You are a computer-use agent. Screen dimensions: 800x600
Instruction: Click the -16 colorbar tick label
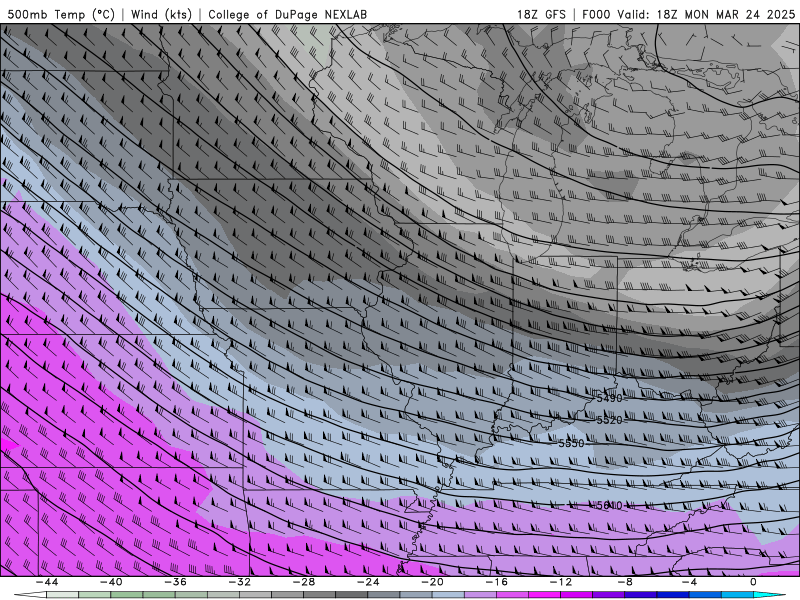[496, 582]
